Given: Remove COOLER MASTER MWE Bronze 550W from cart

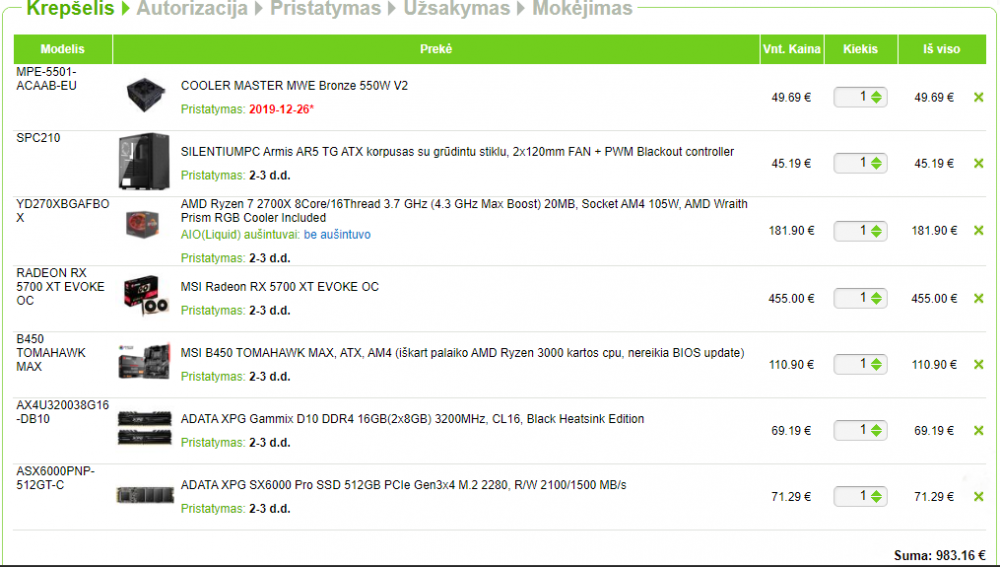Looking at the screenshot, I should pos(978,98).
